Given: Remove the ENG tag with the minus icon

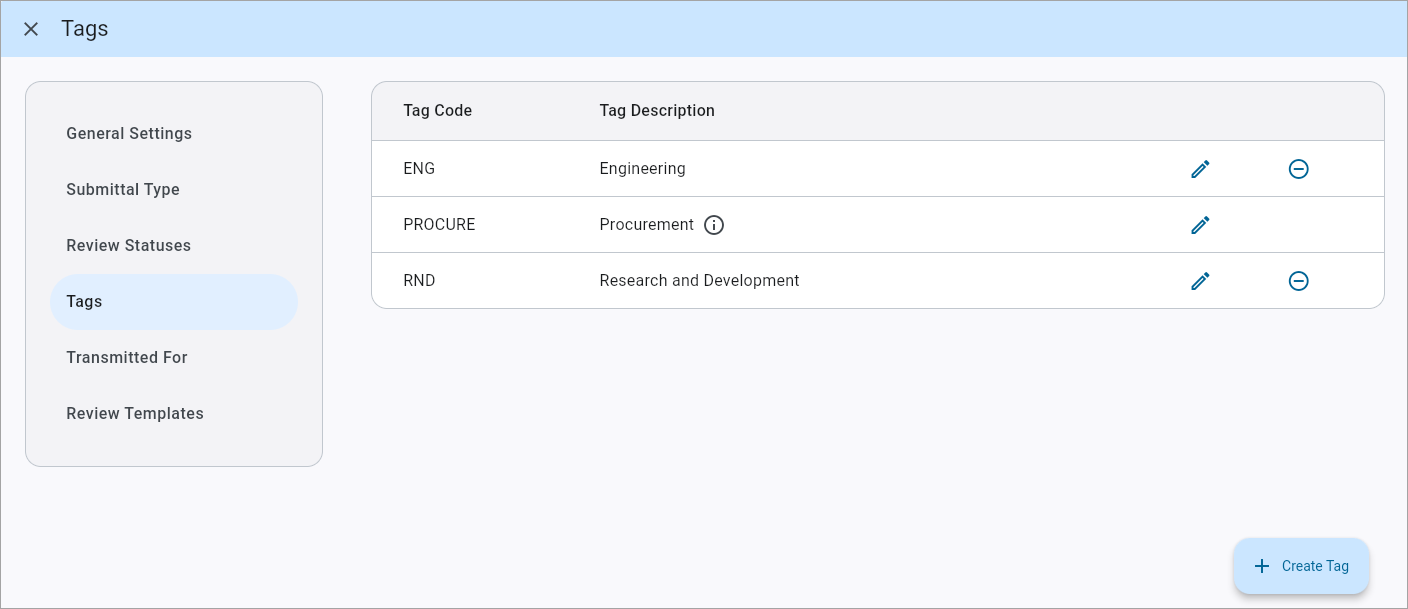Looking at the screenshot, I should point(1299,168).
